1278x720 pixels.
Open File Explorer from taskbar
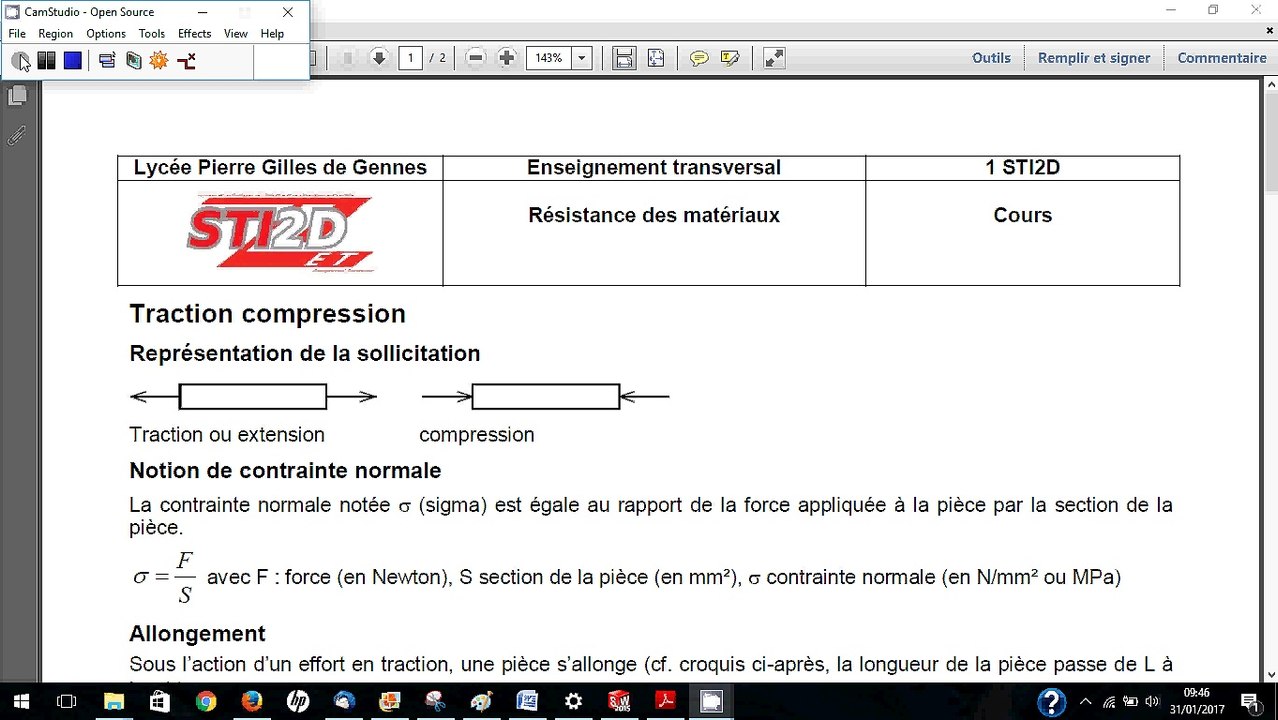pyautogui.click(x=113, y=701)
